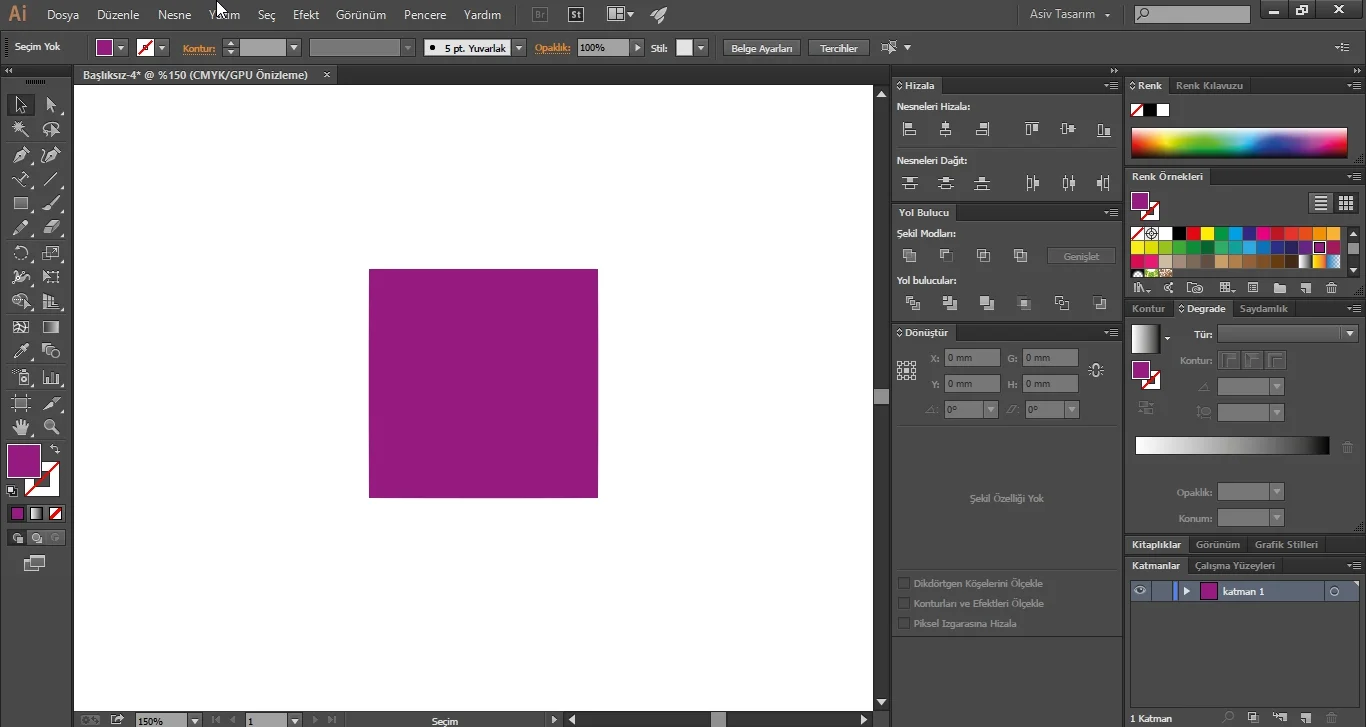Set paint mode to None

pos(56,513)
